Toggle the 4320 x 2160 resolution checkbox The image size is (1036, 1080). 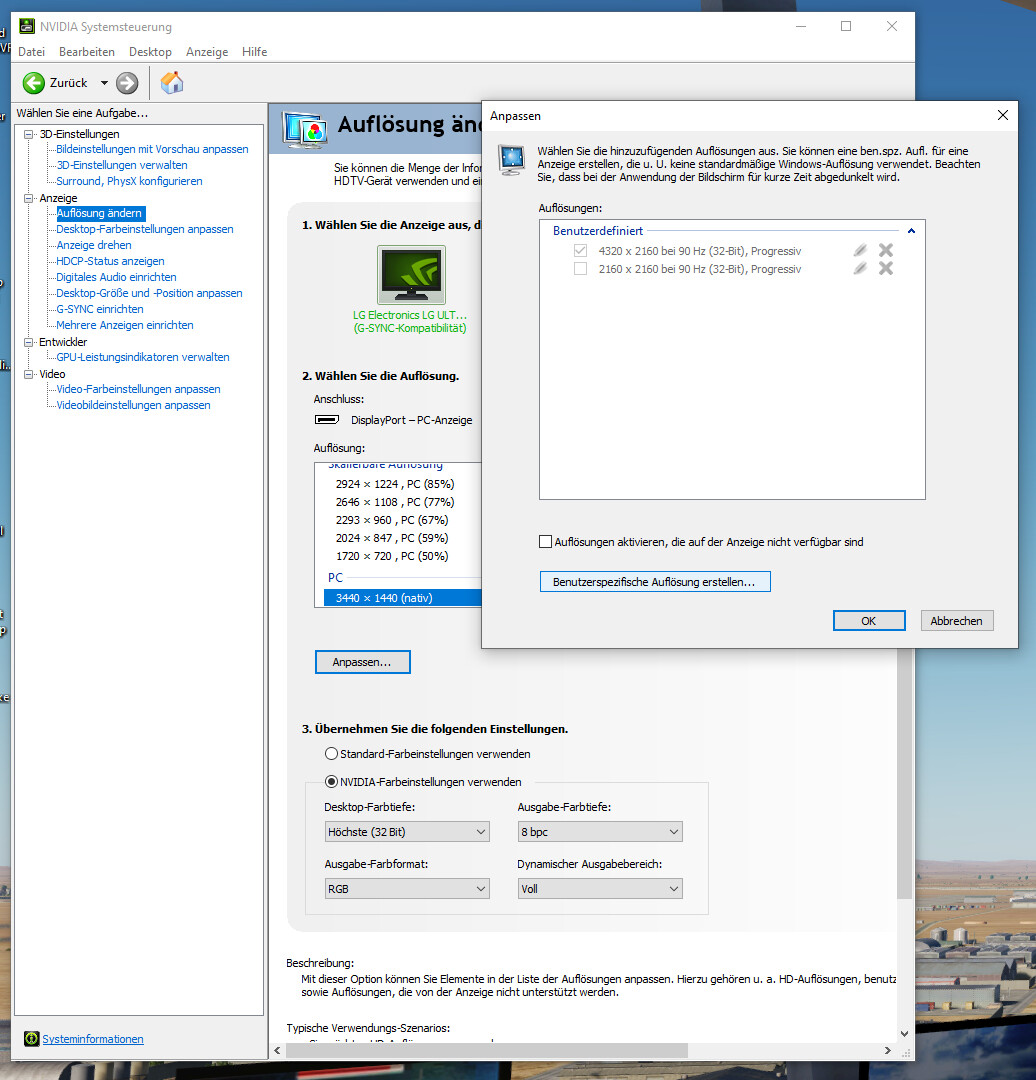581,251
